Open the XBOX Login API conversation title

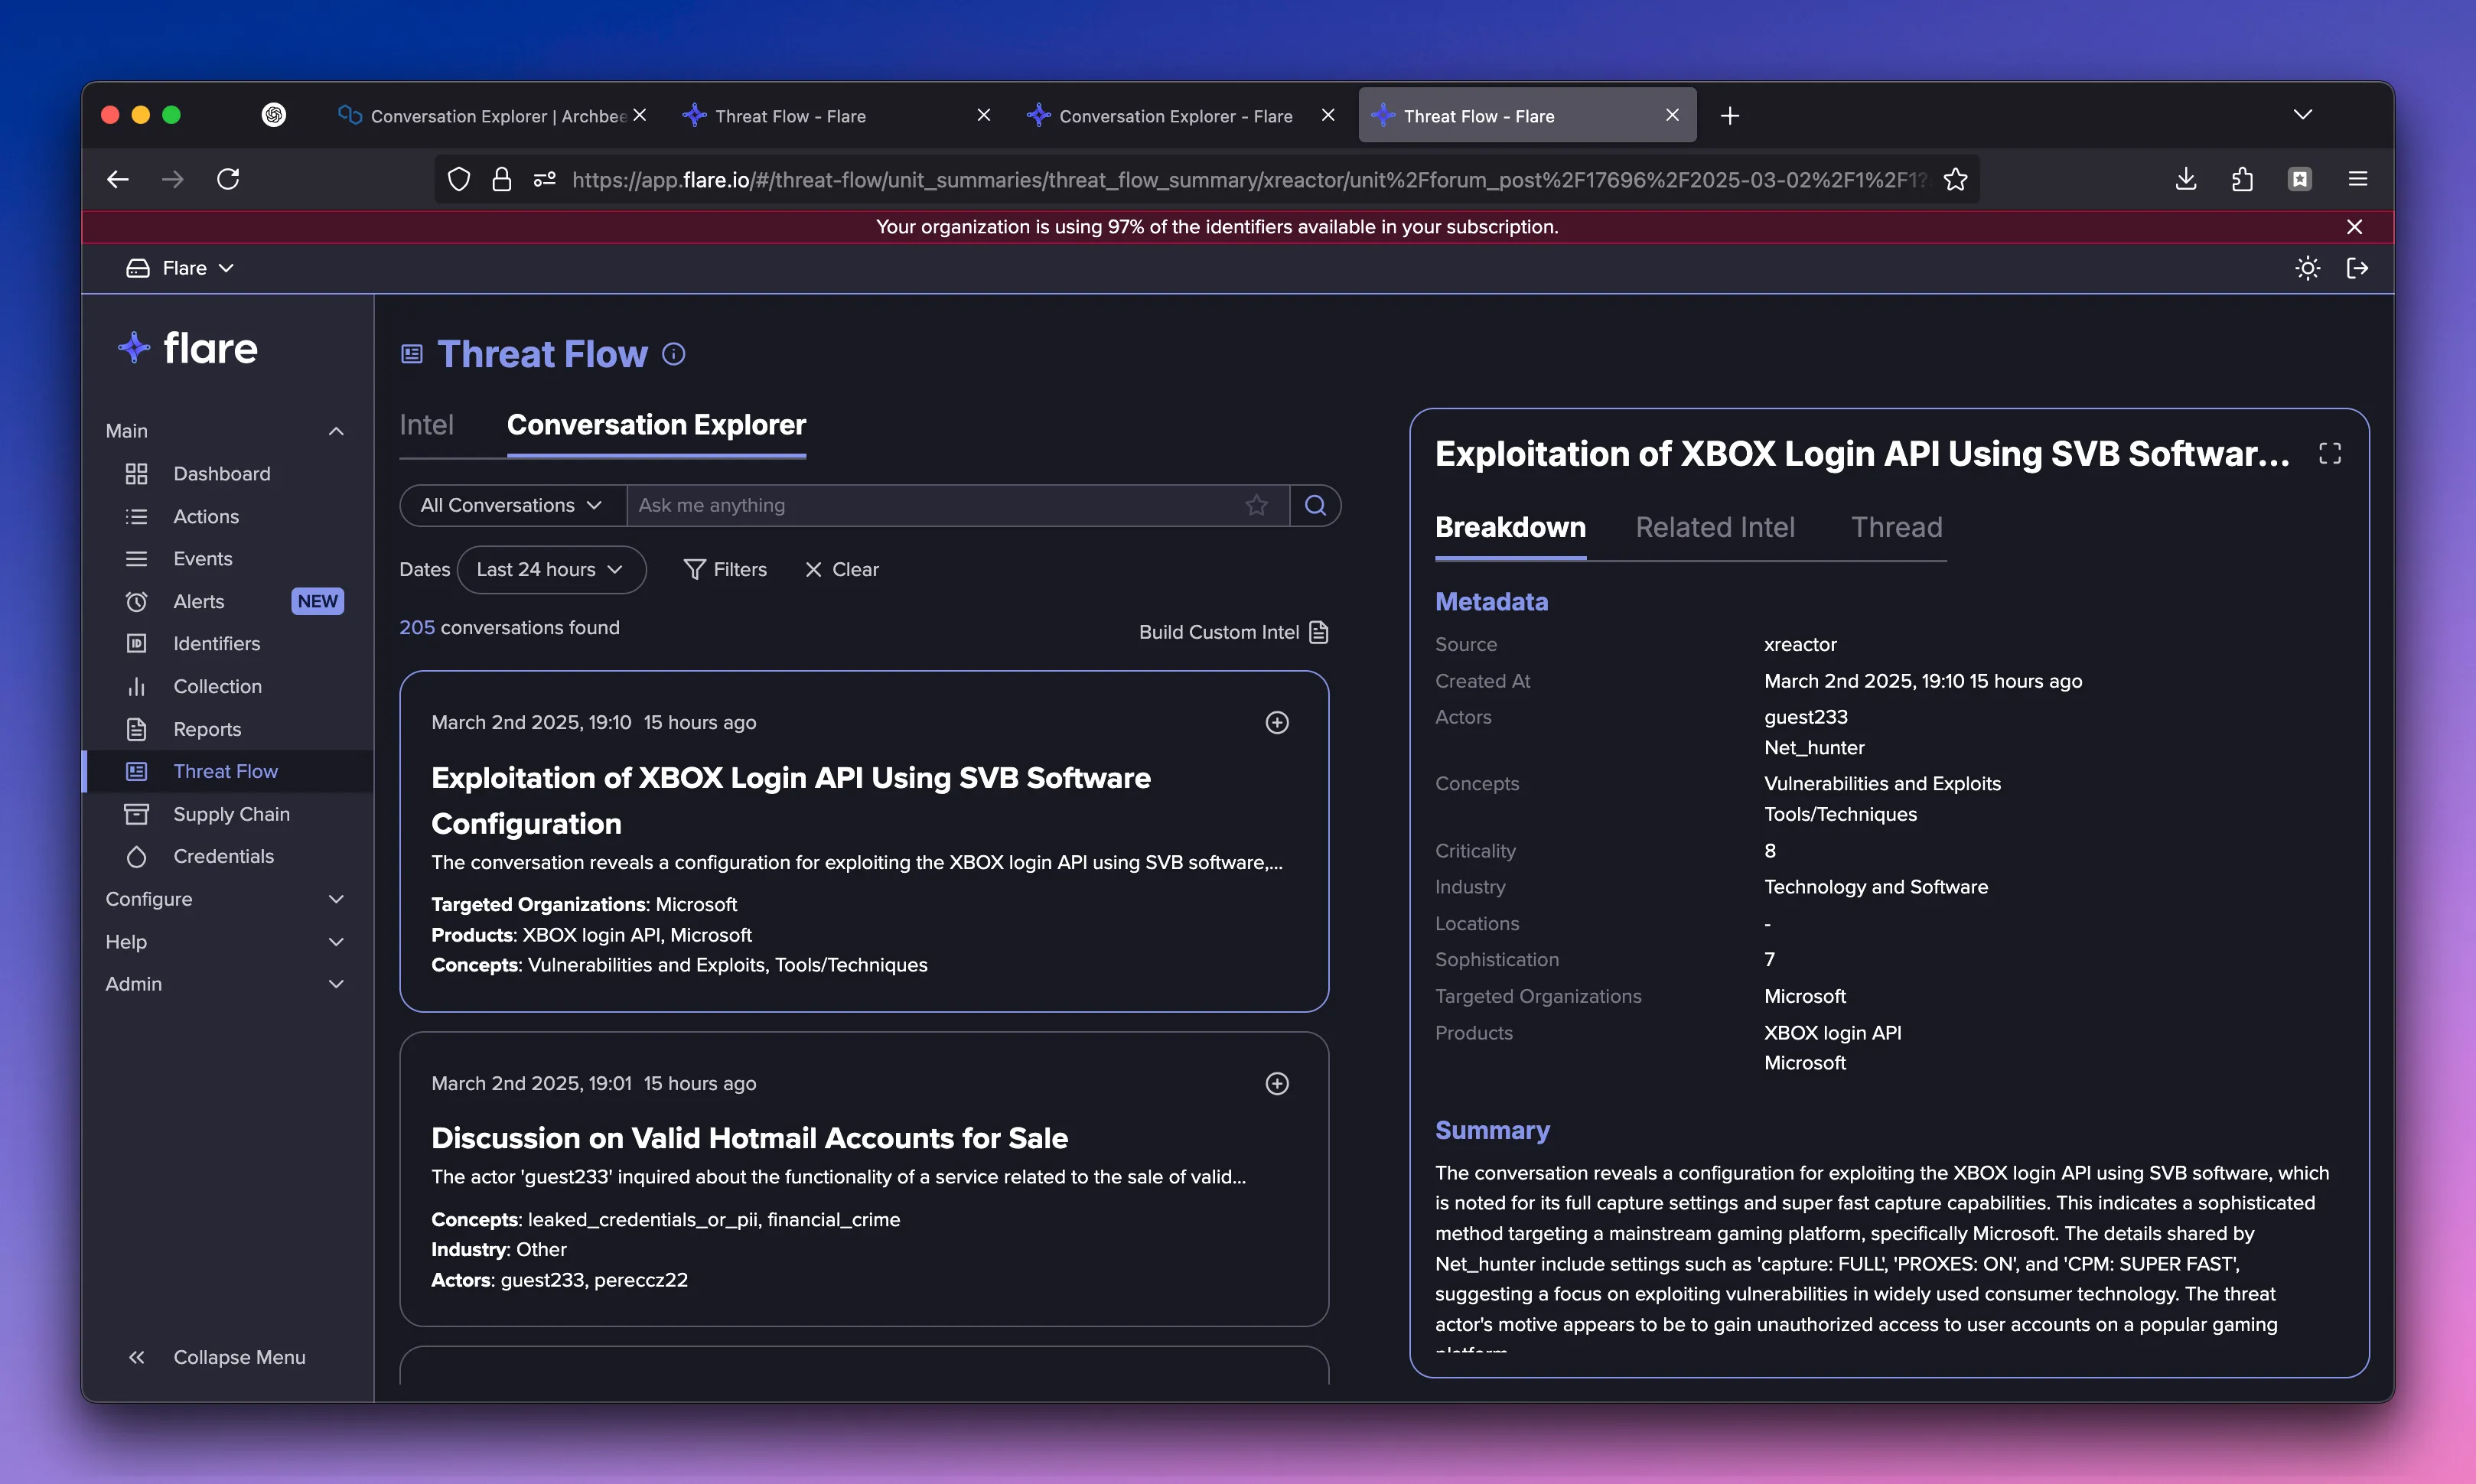791,800
